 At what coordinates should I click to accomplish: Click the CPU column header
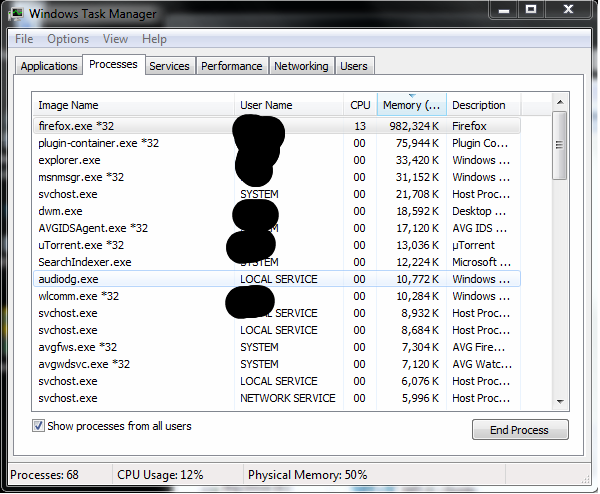pyautogui.click(x=360, y=105)
